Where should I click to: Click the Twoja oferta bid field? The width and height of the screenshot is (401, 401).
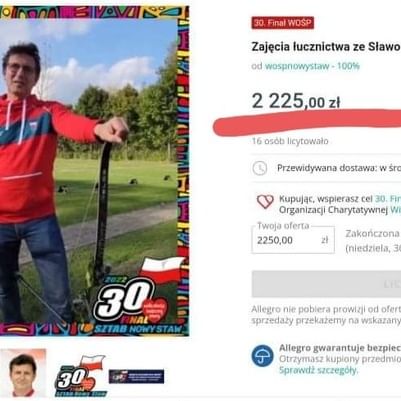coord(293,240)
